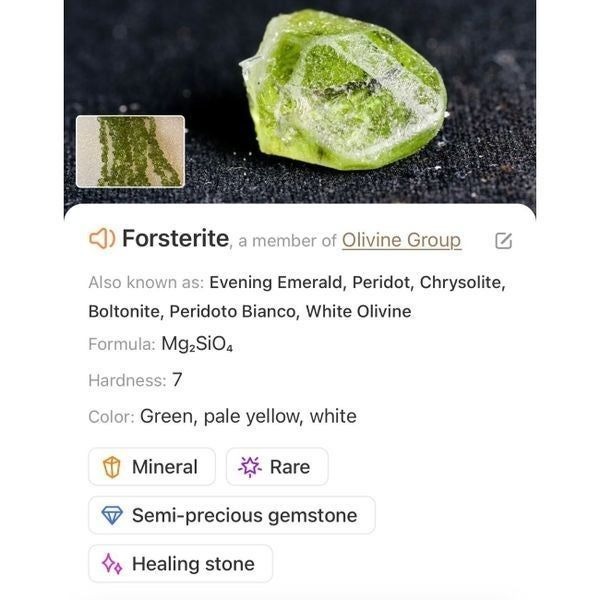This screenshot has width=600, height=600.
Task: Click the Hardness value 7
Action: click(177, 380)
